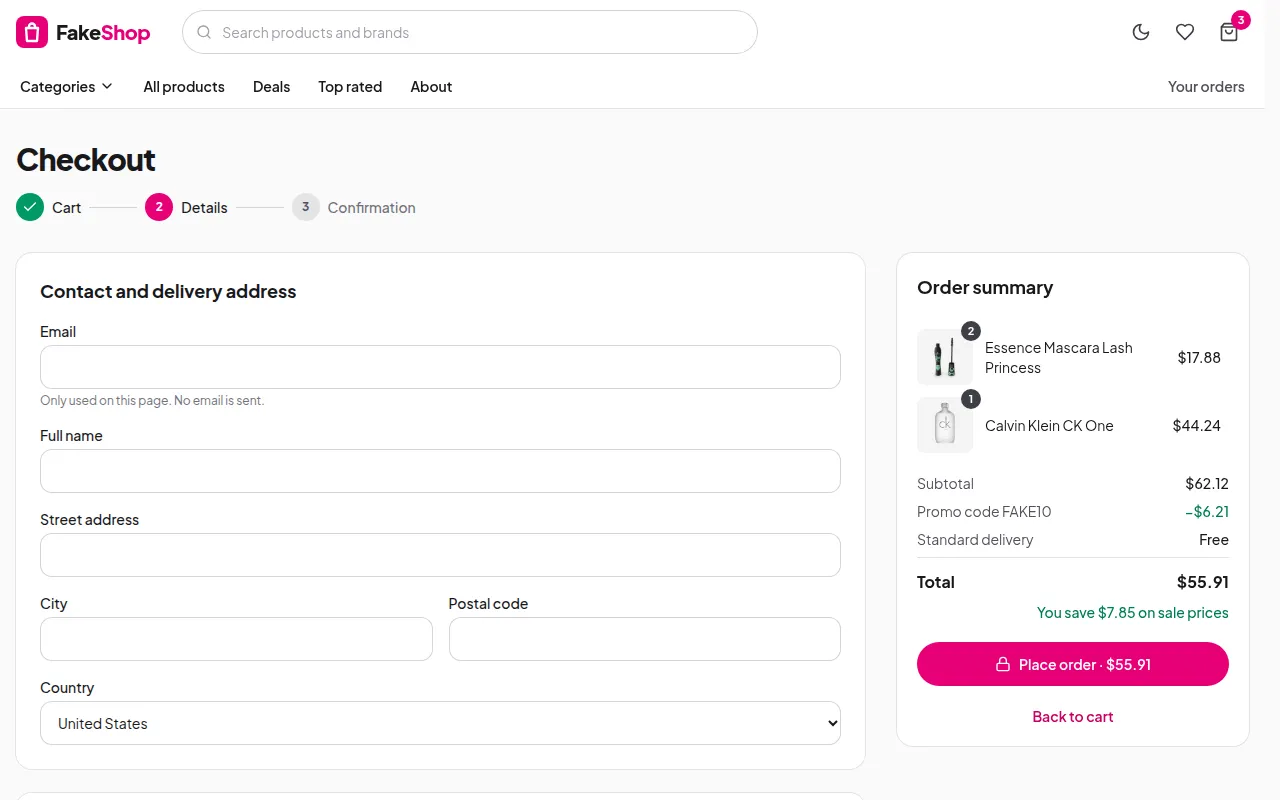
Task: Click the FakeShop wordmark
Action: click(103, 33)
